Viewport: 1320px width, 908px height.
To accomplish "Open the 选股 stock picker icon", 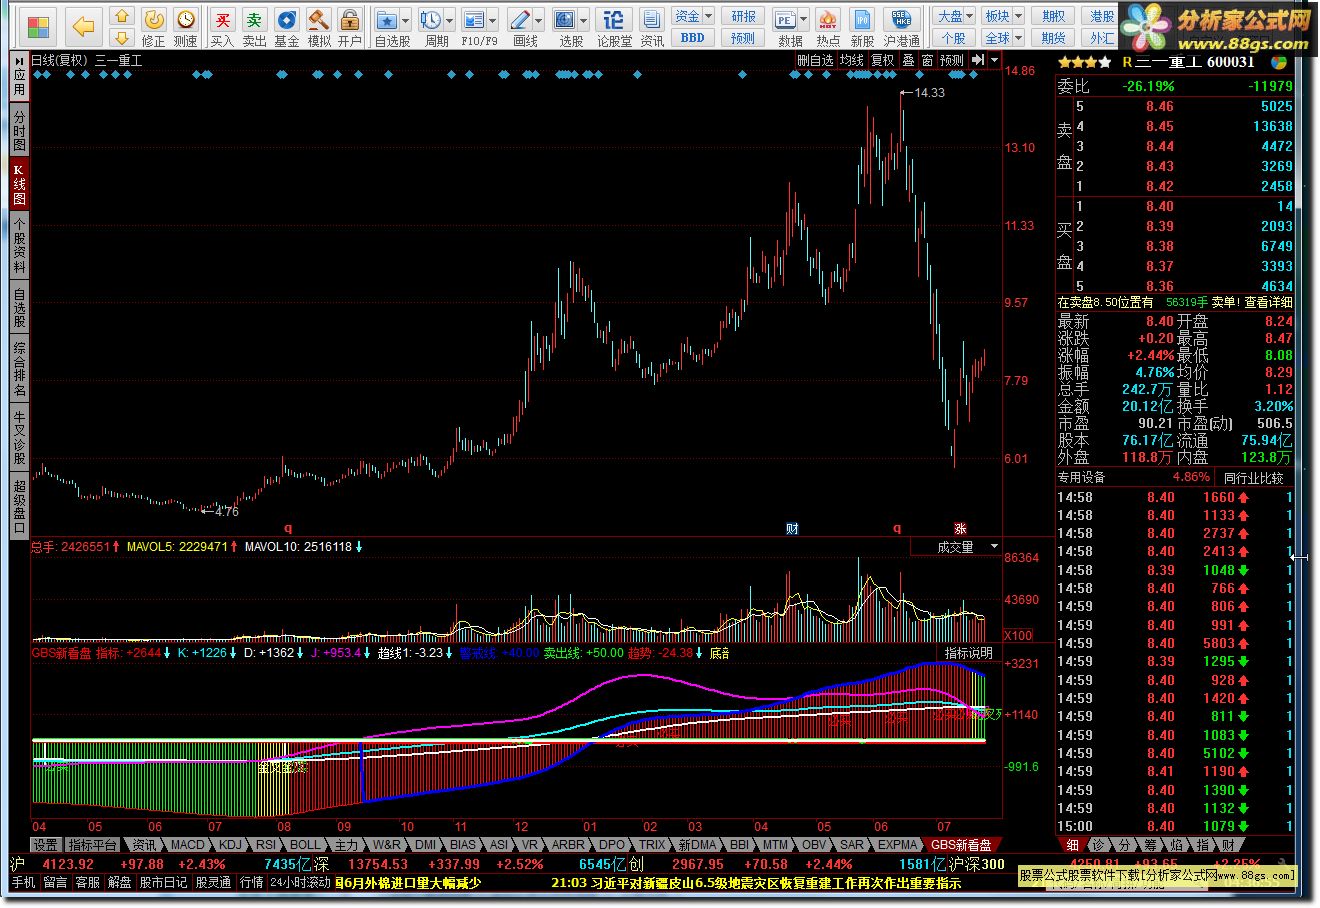I will [x=566, y=27].
